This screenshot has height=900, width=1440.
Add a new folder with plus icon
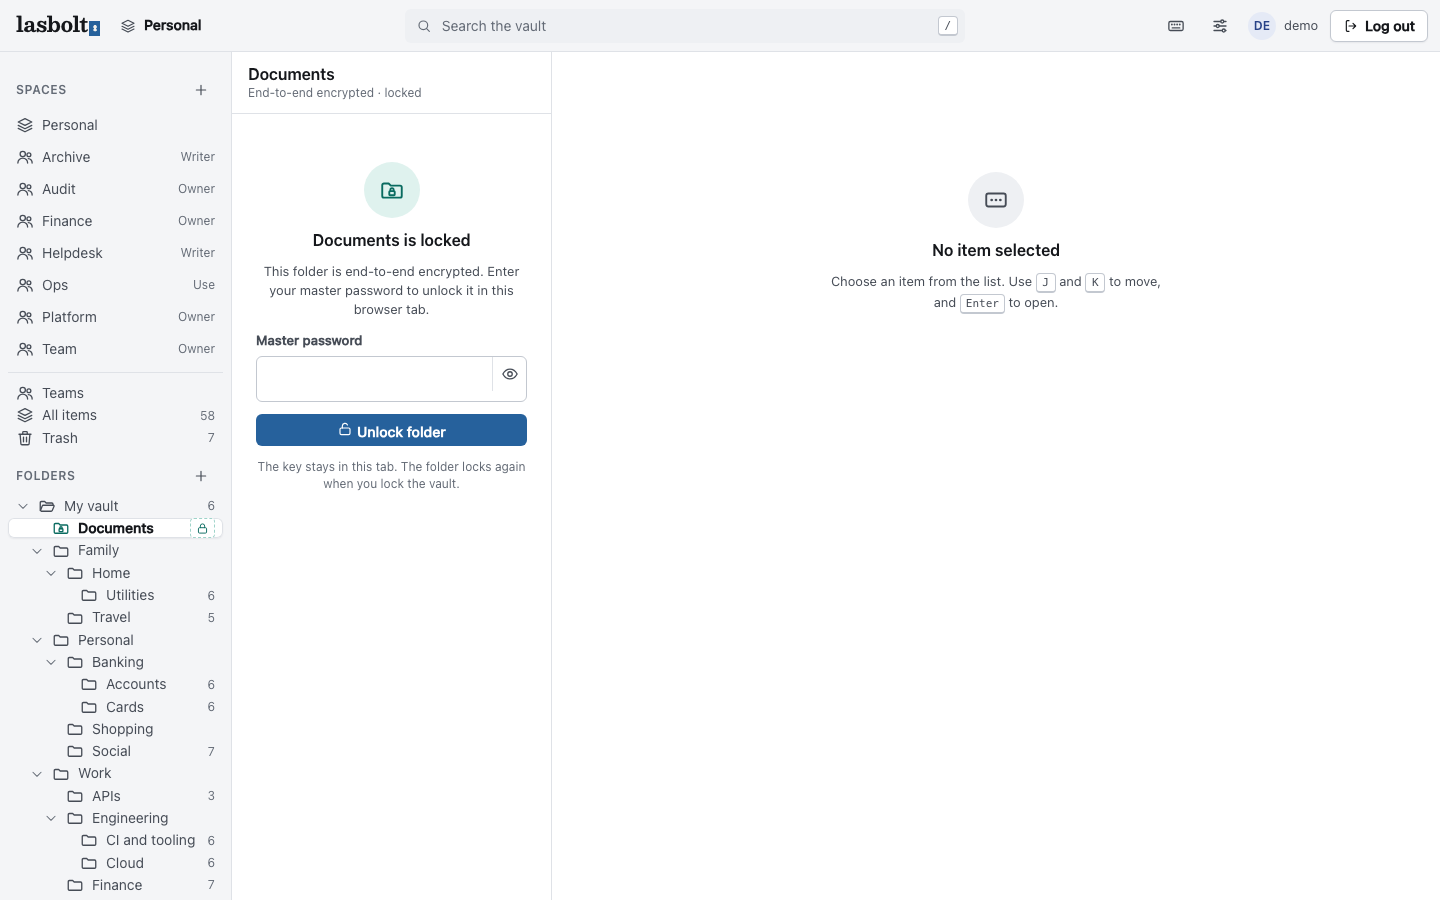(201, 476)
